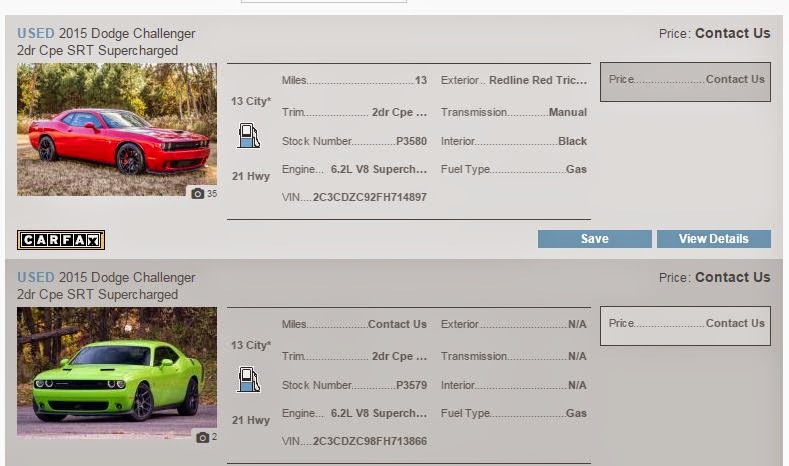
Task: Save the red Challenger listing
Action: [x=594, y=239]
